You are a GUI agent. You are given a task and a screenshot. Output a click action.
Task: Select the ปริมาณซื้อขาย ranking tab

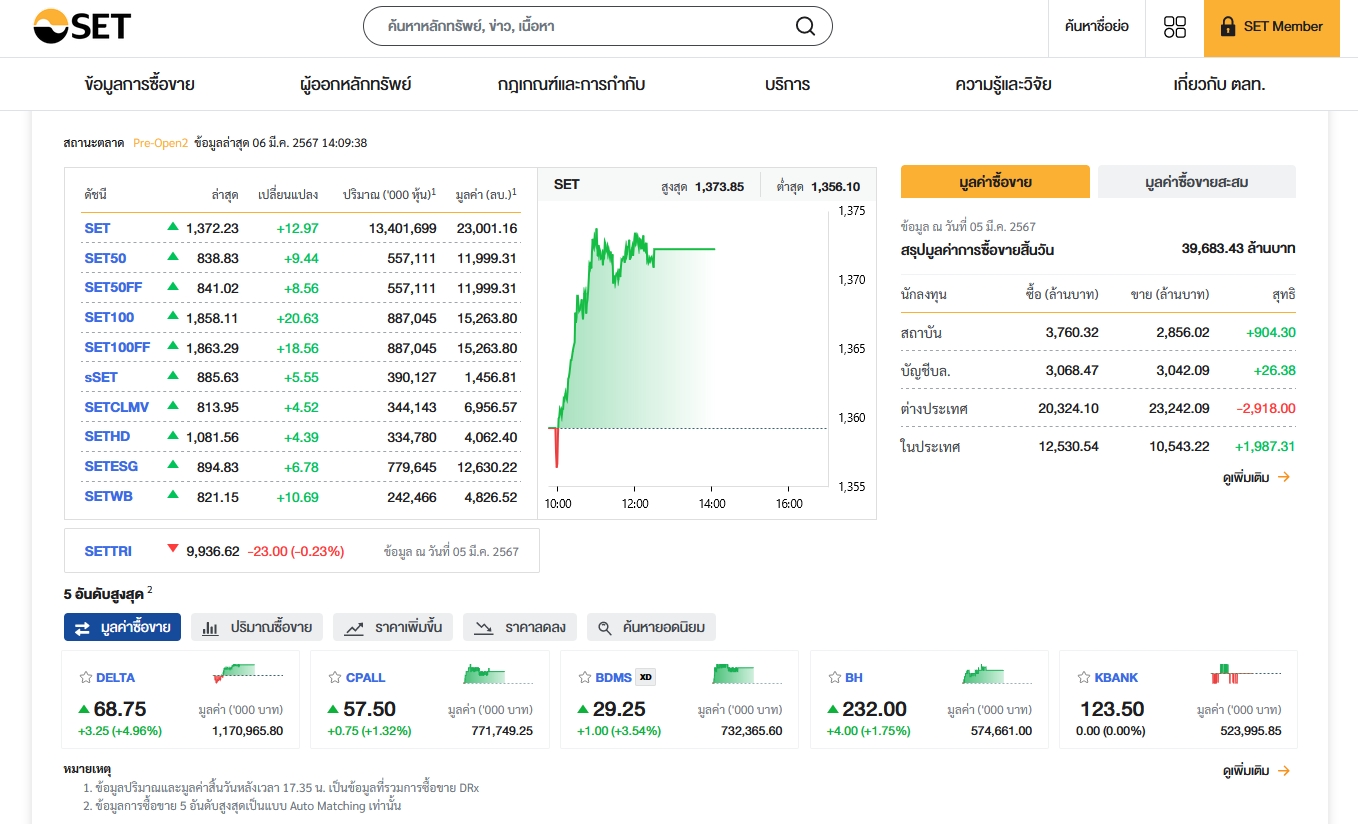click(257, 628)
